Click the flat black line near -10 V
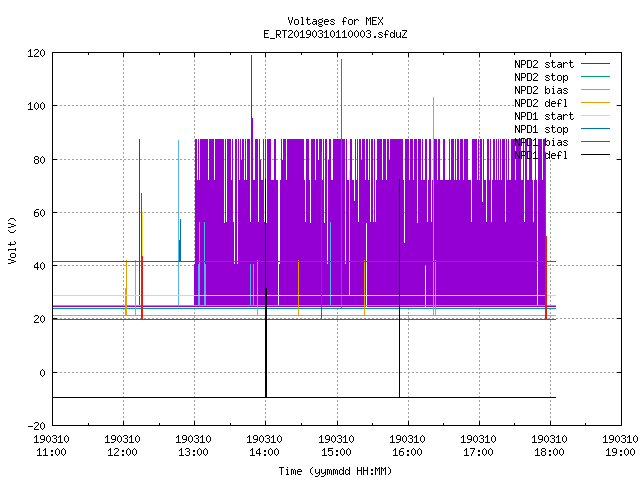 [304, 397]
